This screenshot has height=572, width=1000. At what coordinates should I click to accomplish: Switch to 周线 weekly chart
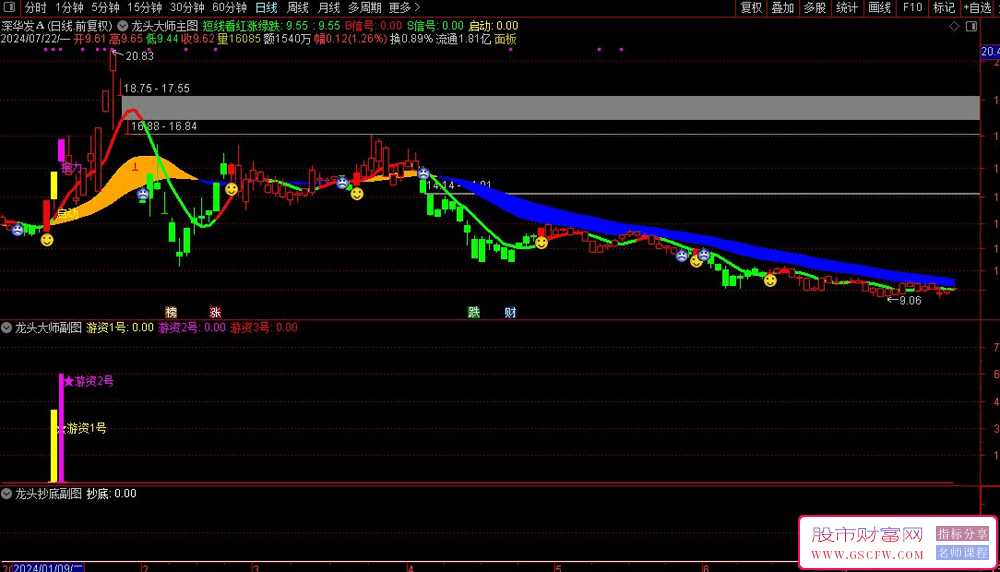tap(297, 8)
